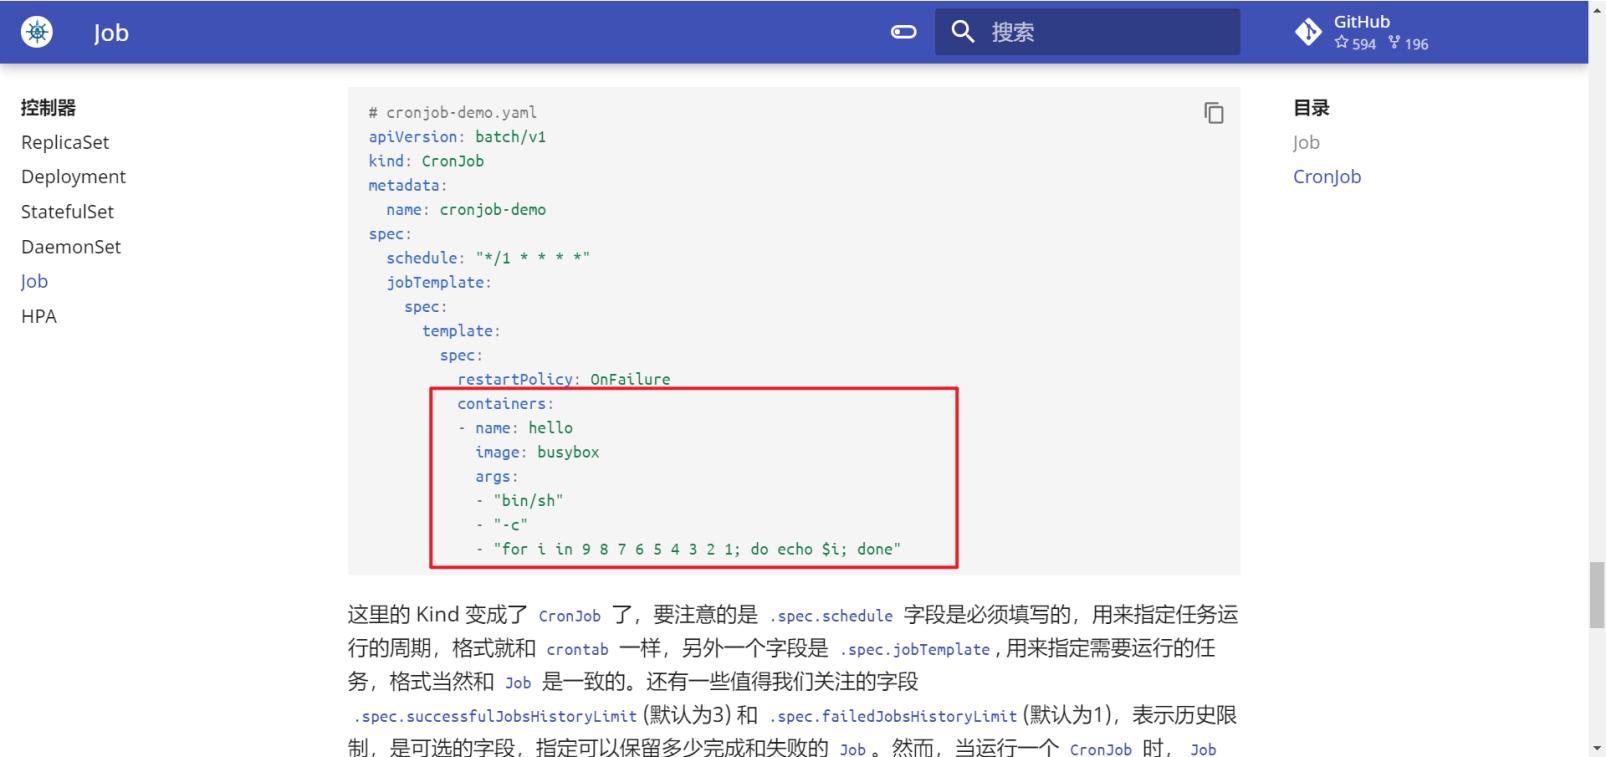Copy code with the clipboard icon
Viewport: 1606px width, 757px height.
tap(1213, 113)
